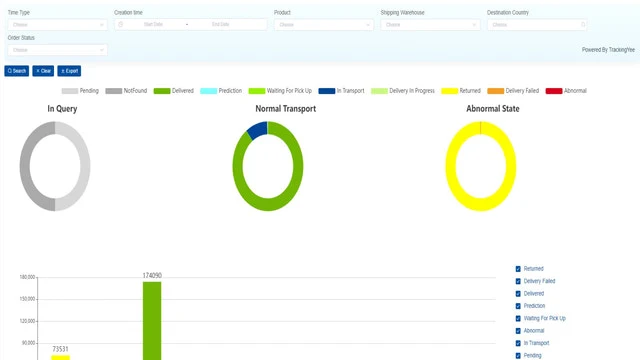The height and width of the screenshot is (360, 640).
Task: Click the Normal Transport chart title
Action: click(x=286, y=109)
